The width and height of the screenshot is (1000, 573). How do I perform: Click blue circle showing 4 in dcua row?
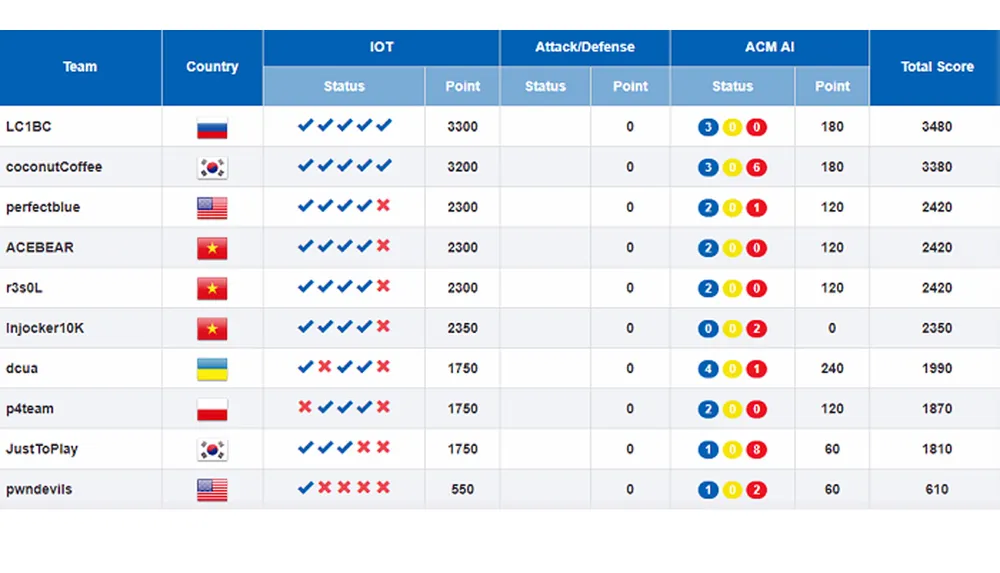tap(708, 369)
